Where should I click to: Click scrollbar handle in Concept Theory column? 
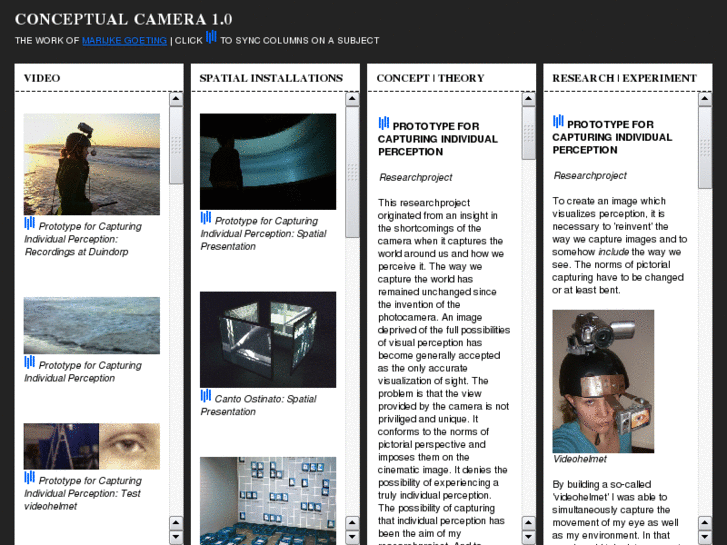528,135
